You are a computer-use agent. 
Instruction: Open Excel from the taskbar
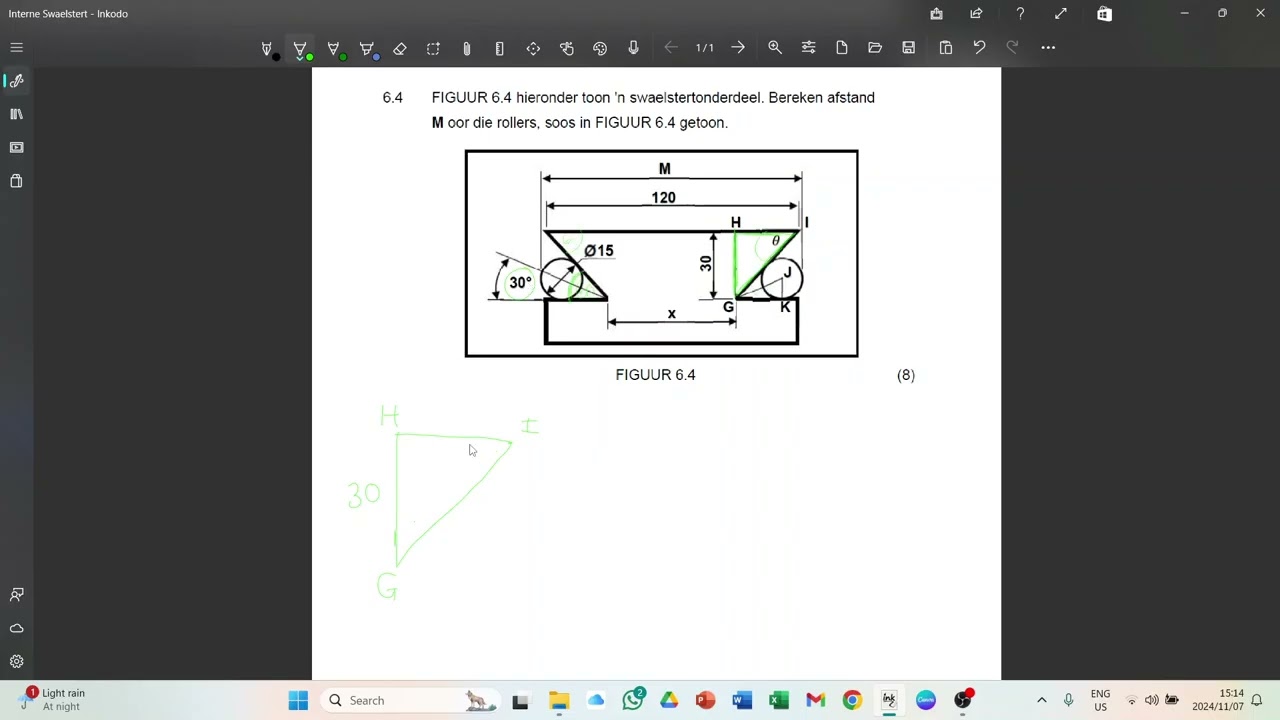[778, 701]
